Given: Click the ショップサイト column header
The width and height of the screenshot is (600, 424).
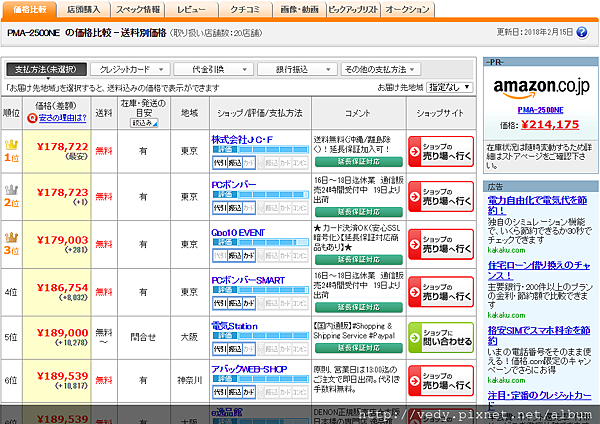Looking at the screenshot, I should point(440,113).
